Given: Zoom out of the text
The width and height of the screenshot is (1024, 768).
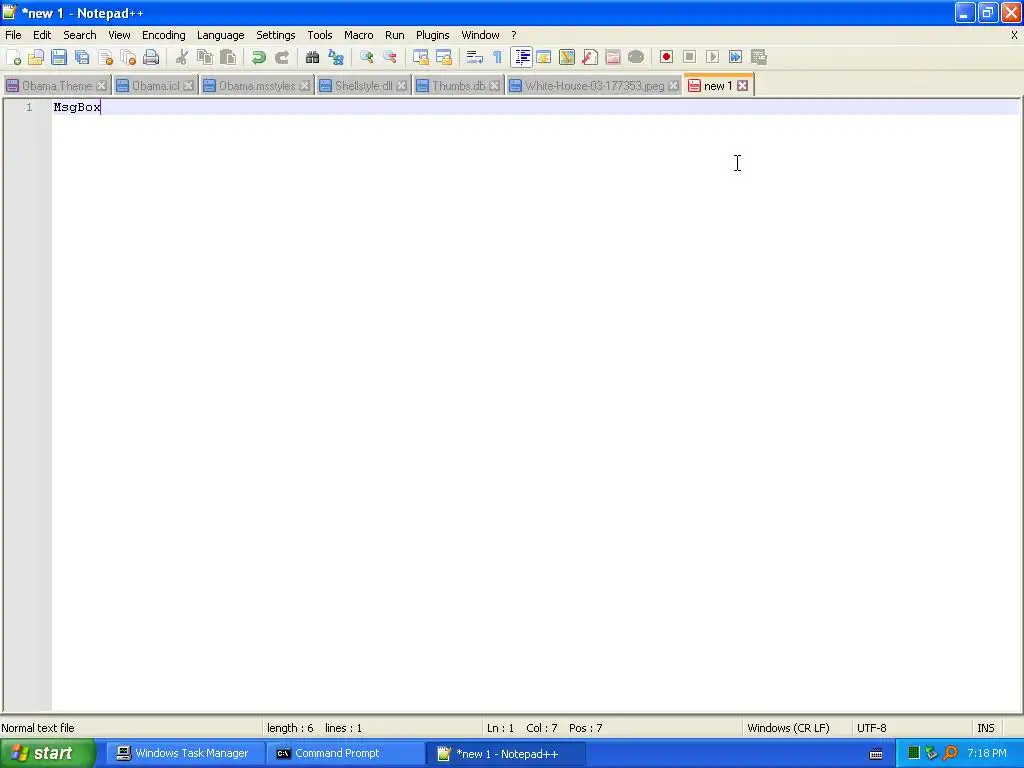Looking at the screenshot, I should point(390,57).
